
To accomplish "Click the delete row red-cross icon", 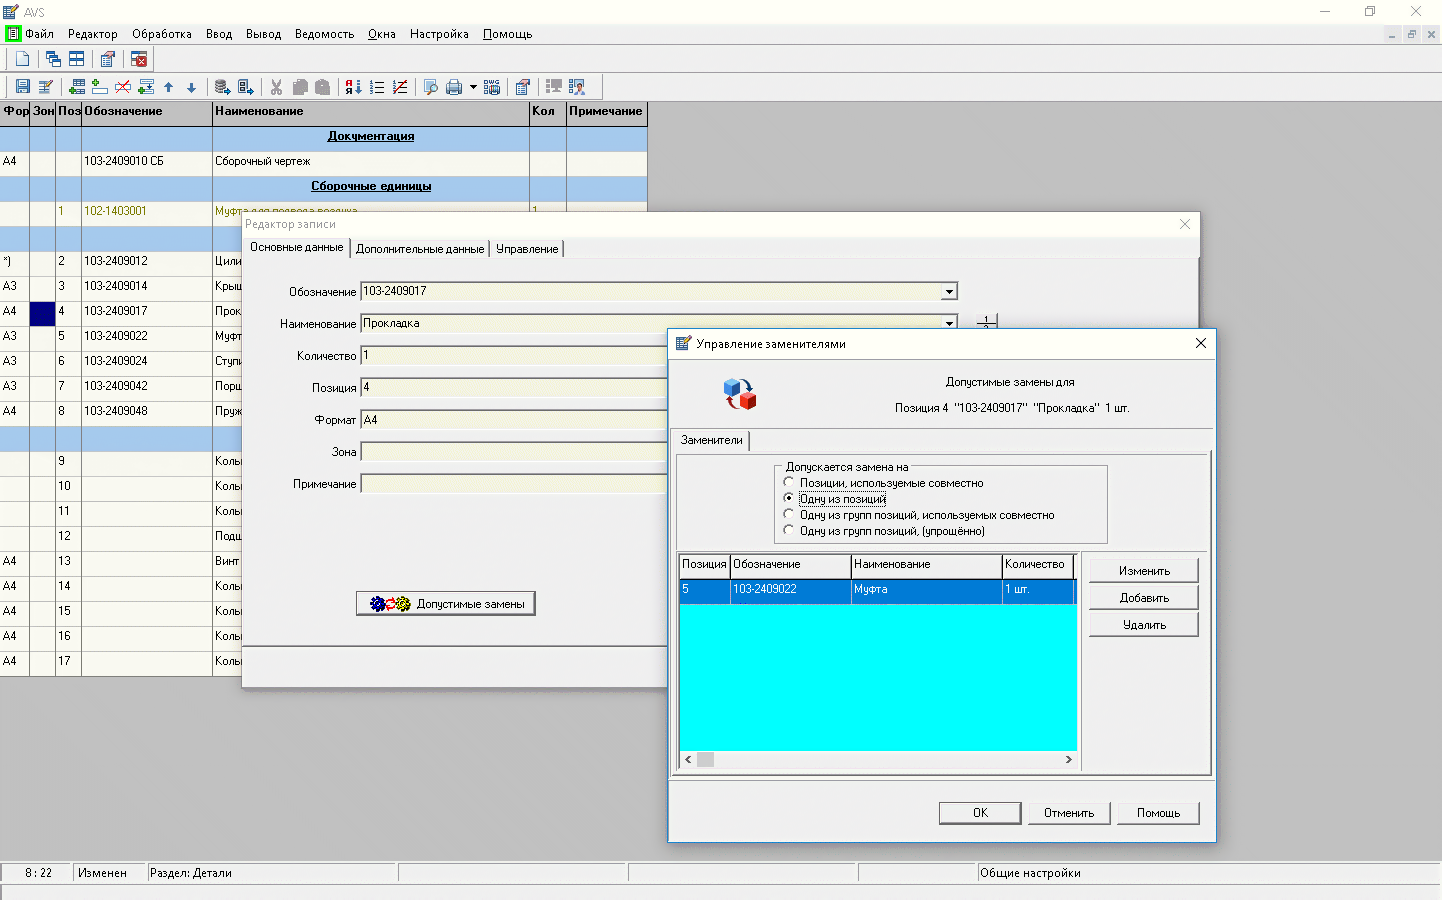I will click(123, 87).
